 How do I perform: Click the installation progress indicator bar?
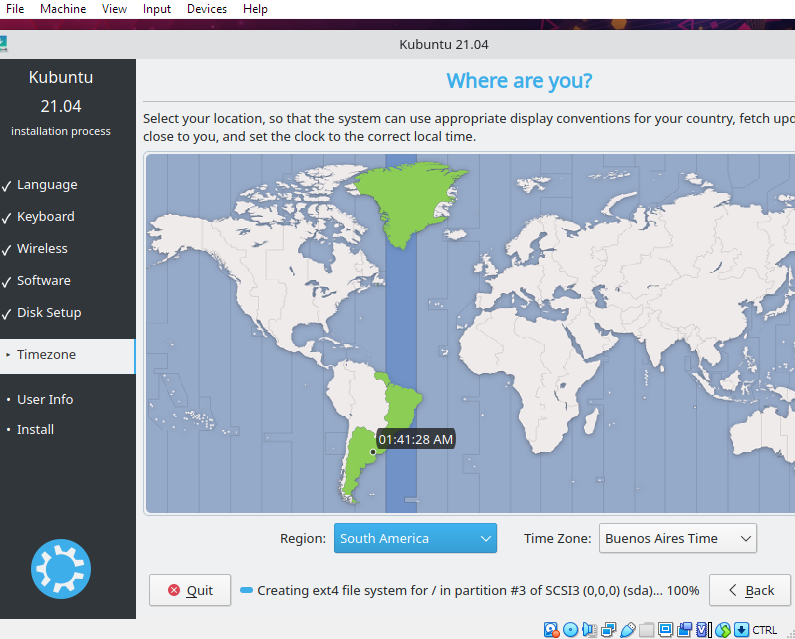tap(246, 590)
